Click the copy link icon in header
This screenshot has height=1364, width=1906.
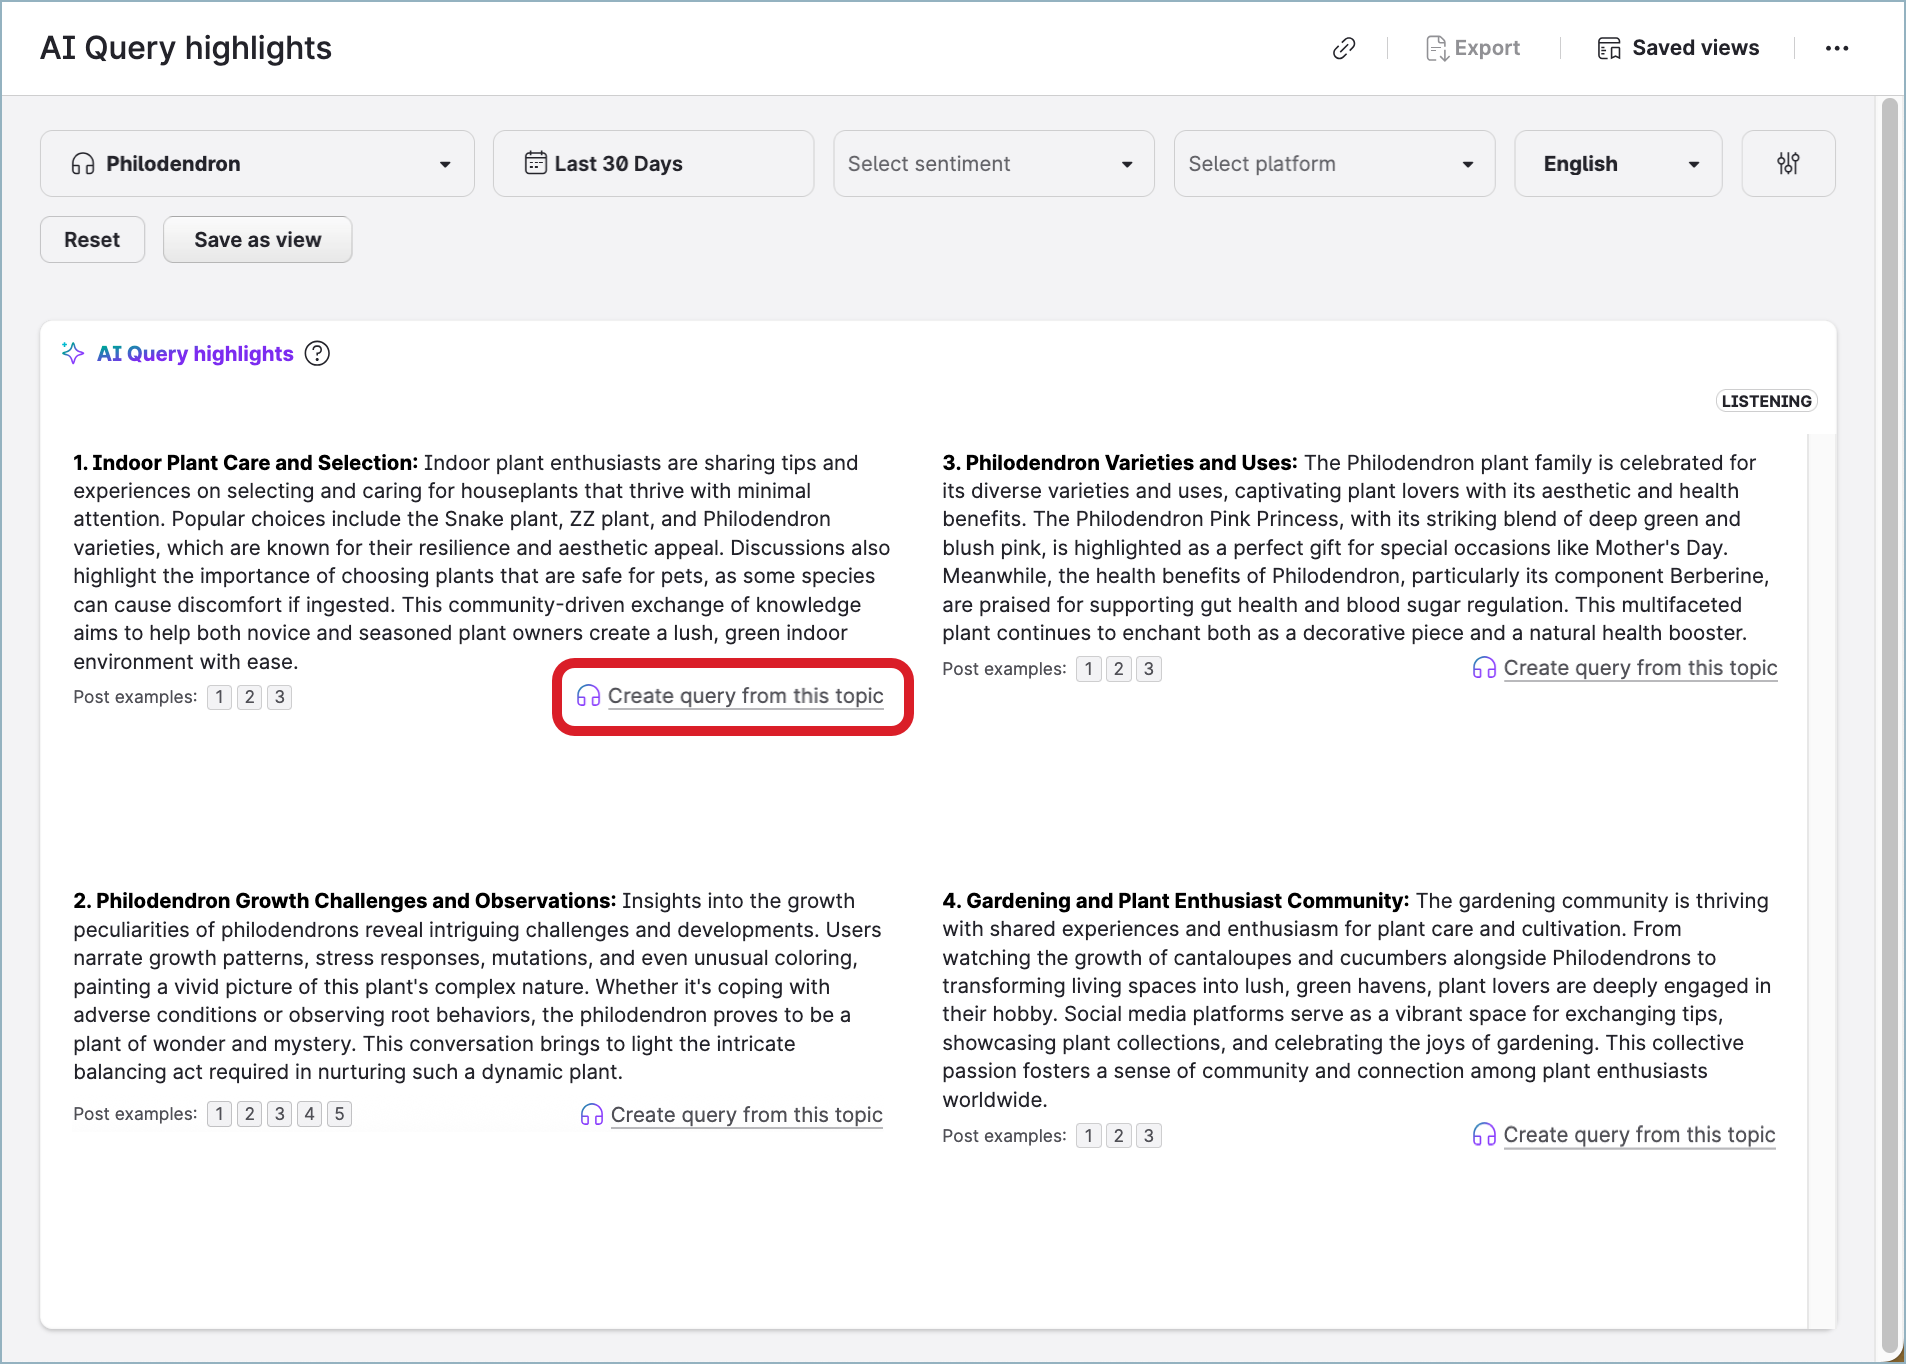1344,48
